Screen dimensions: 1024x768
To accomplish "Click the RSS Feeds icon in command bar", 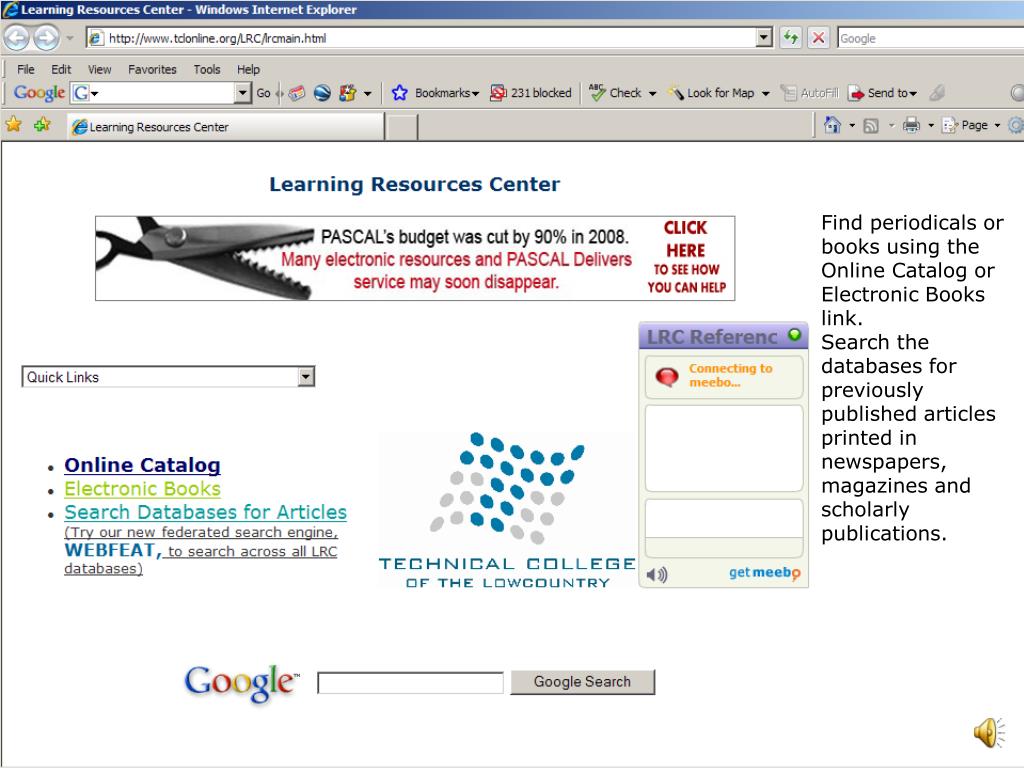I will click(x=871, y=125).
